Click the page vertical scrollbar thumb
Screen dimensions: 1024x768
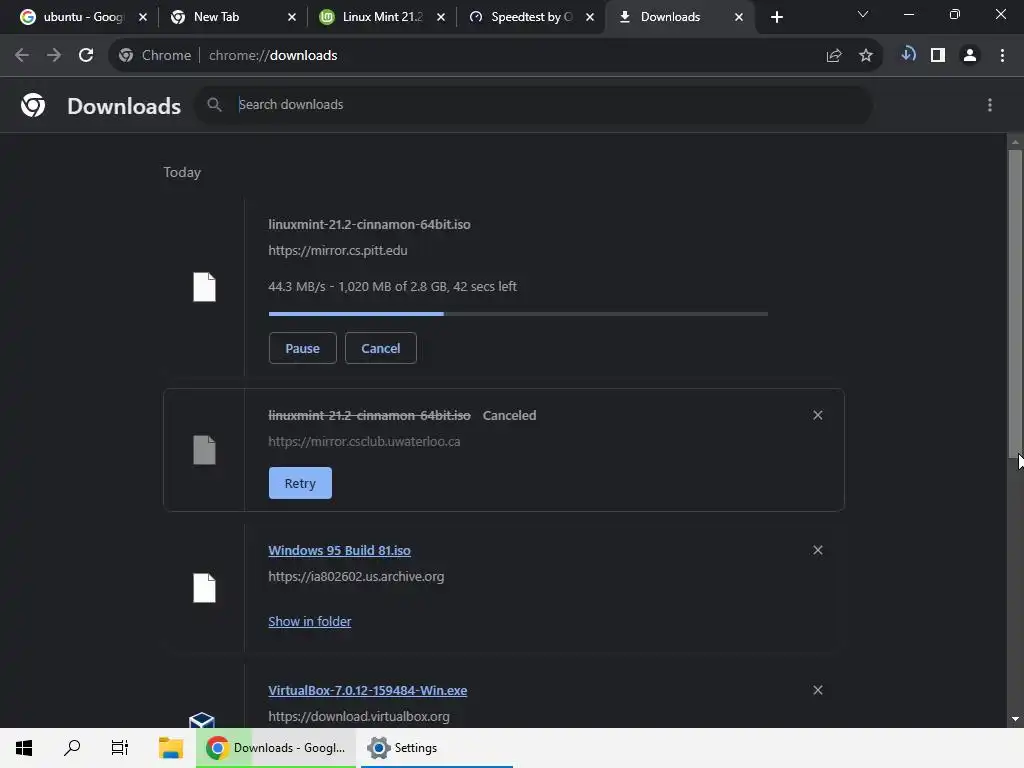1015,304
